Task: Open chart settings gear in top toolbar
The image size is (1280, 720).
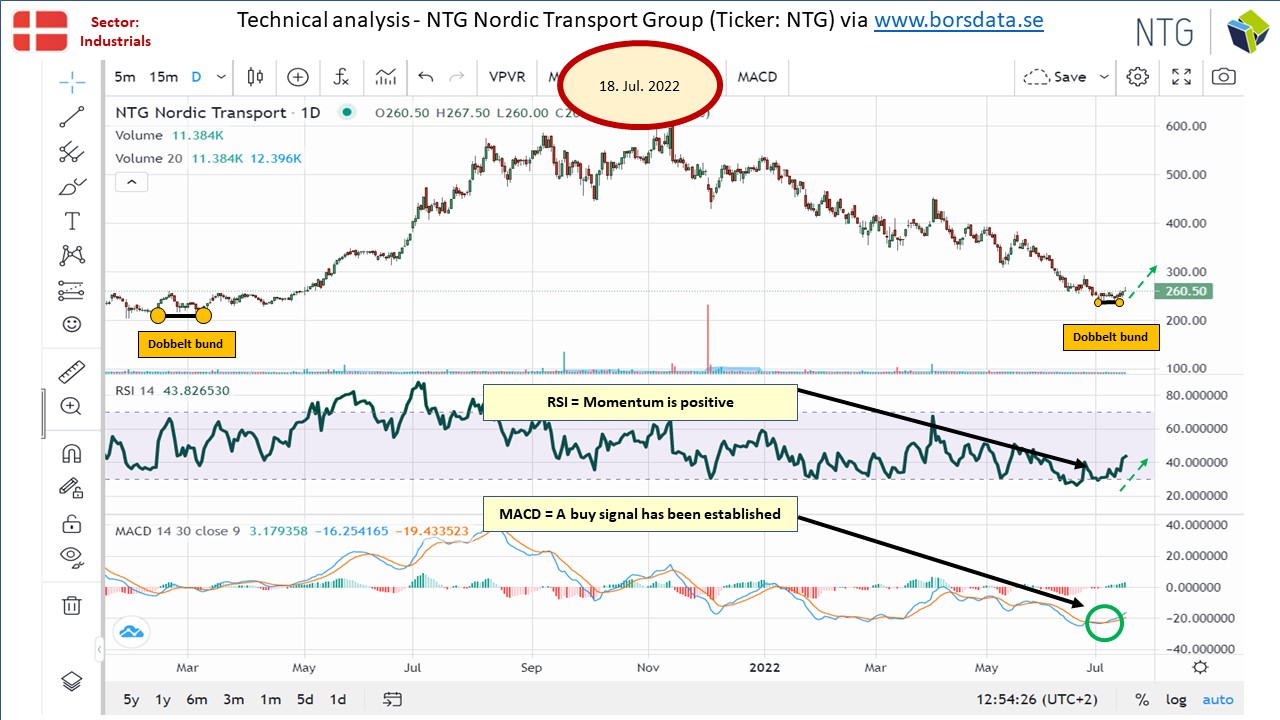Action: (1138, 77)
